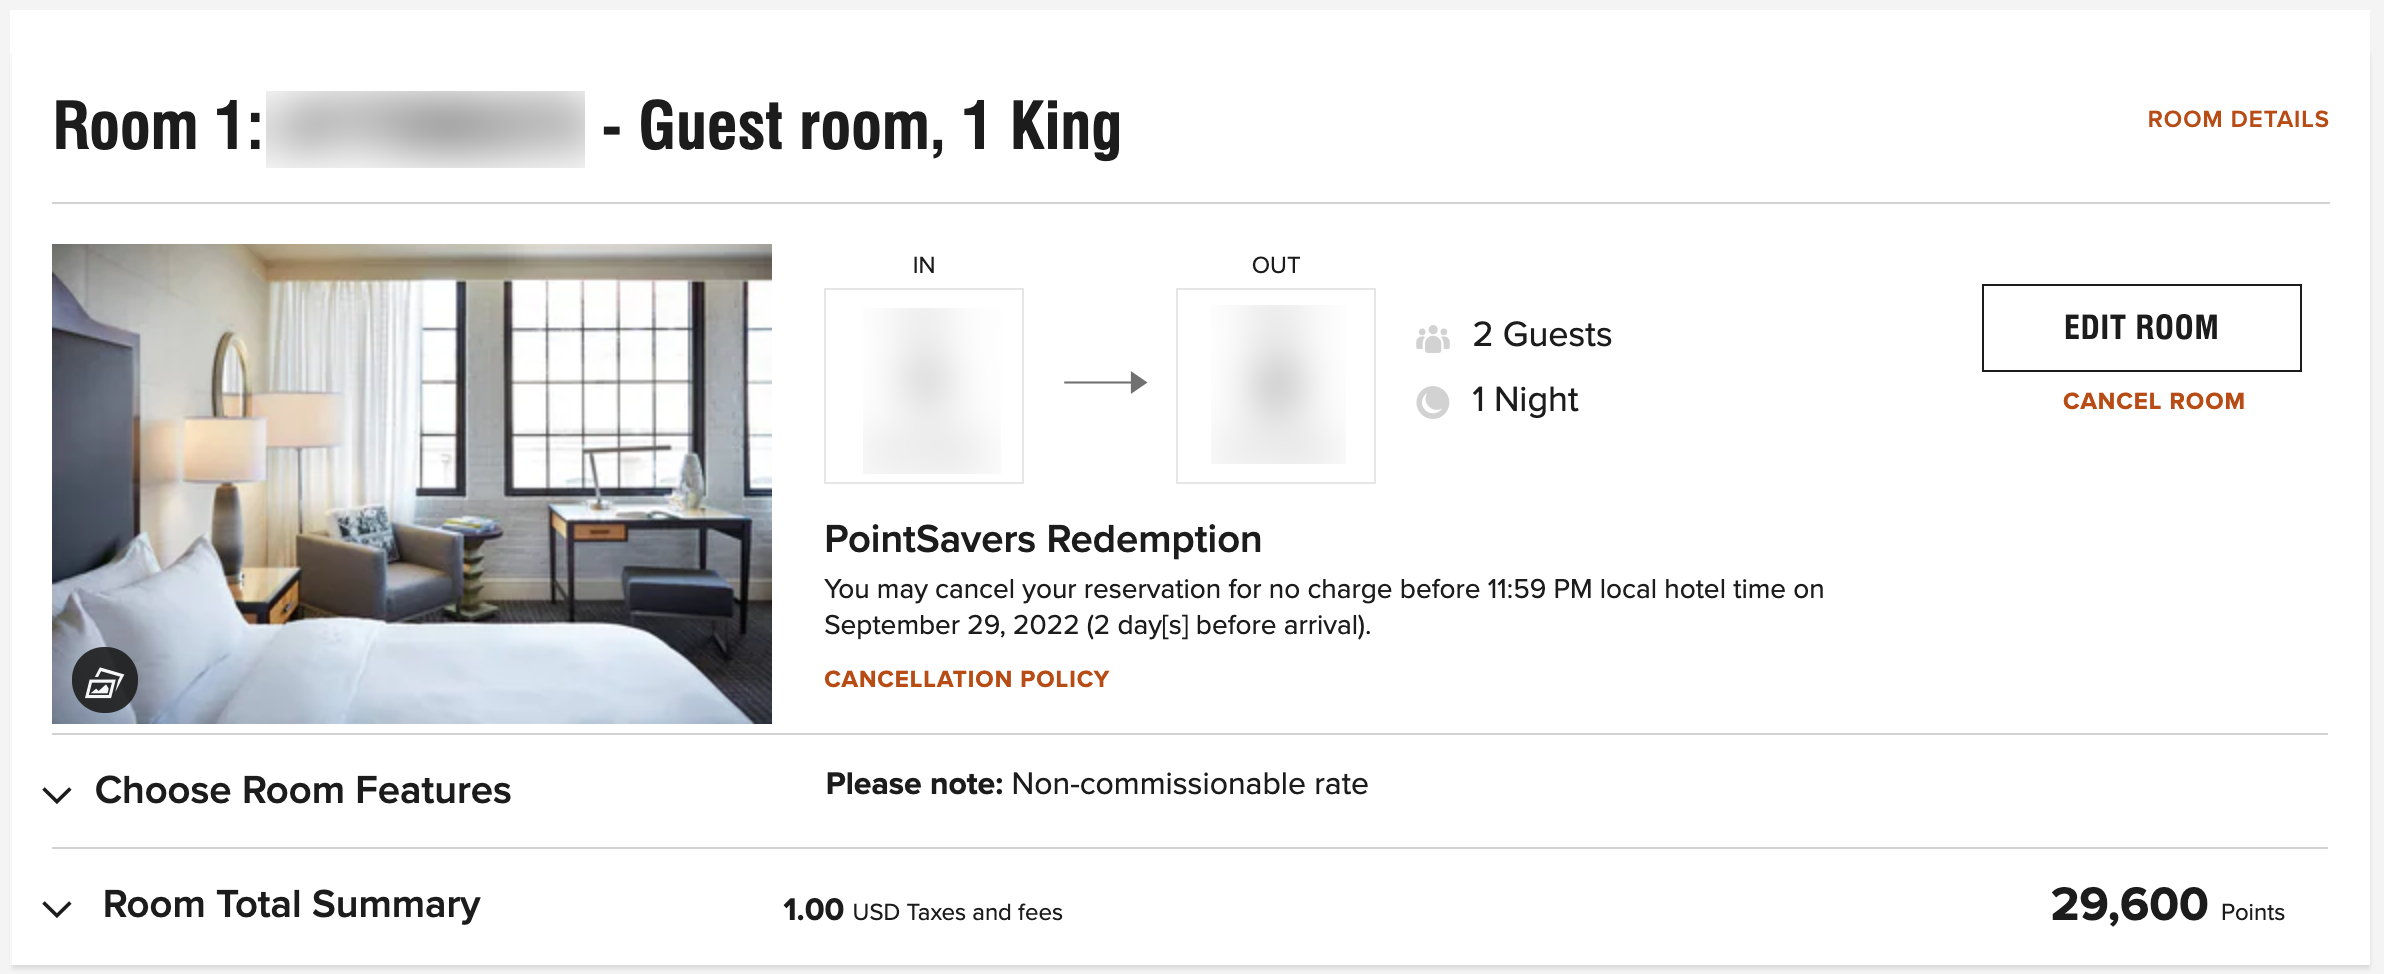Click the guests icon beside "2 Guests"

[x=1432, y=337]
